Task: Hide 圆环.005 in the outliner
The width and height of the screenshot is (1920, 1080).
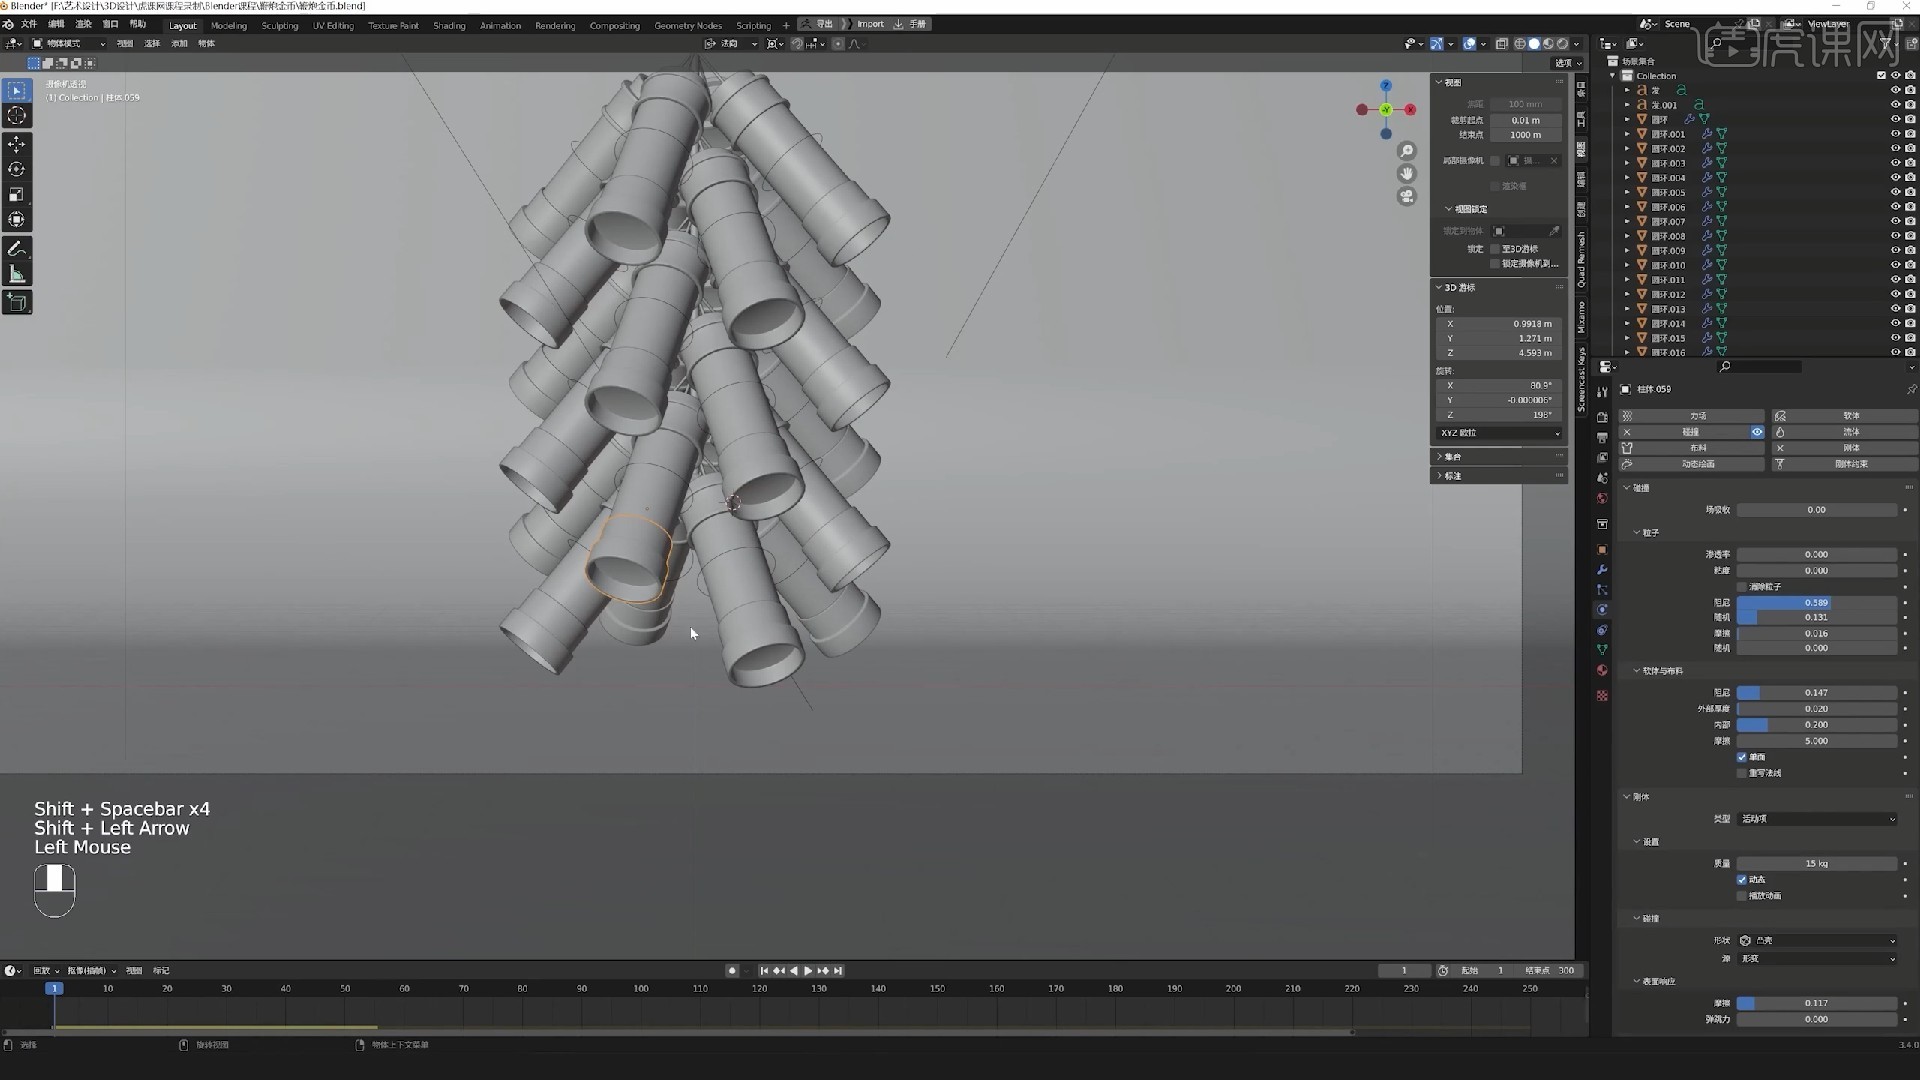Action: tap(1895, 192)
